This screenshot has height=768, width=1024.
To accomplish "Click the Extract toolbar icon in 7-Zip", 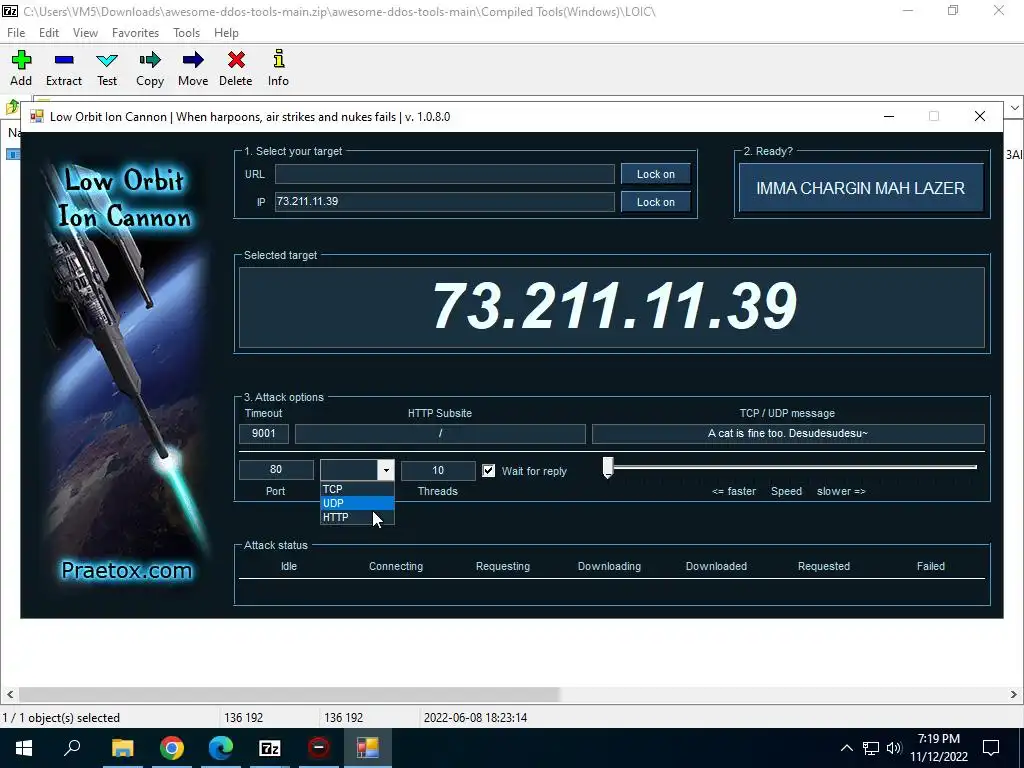I will (x=64, y=60).
